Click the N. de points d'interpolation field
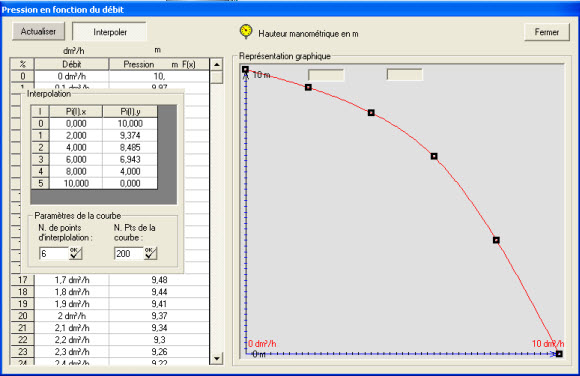The height and width of the screenshot is (376, 580). tap(54, 254)
